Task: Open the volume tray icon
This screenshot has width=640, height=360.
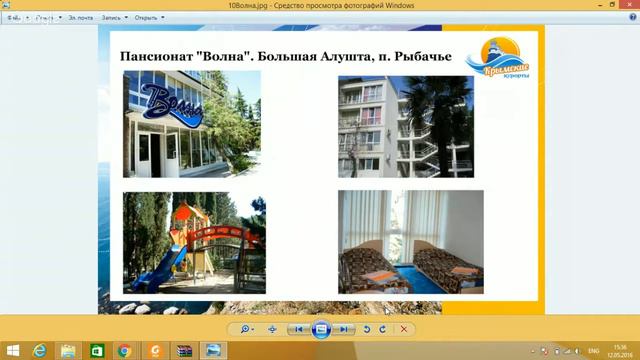Action: (x=578, y=351)
